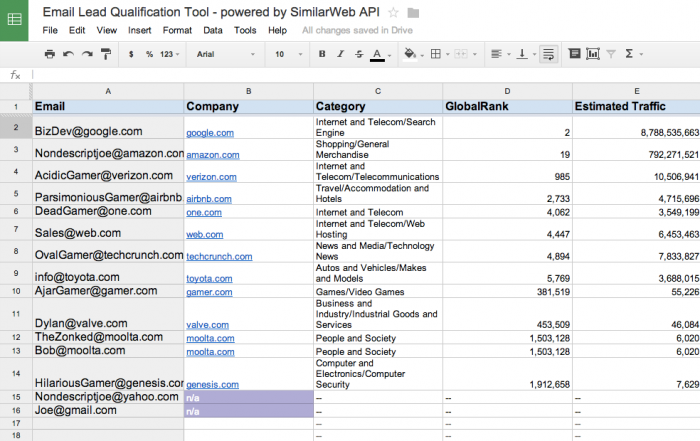This screenshot has width=700, height=441.
Task: Select cell Games/Video Games
Action: pos(378,291)
